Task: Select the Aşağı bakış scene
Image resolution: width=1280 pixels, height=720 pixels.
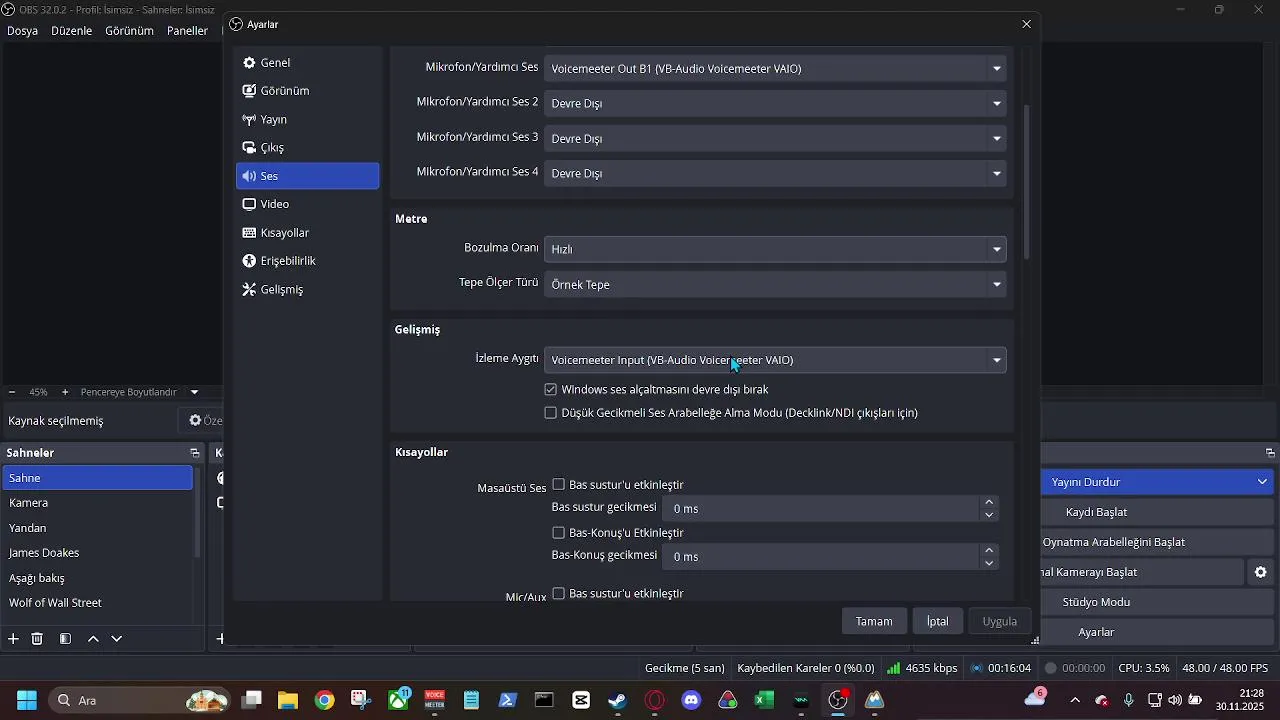Action: [97, 578]
